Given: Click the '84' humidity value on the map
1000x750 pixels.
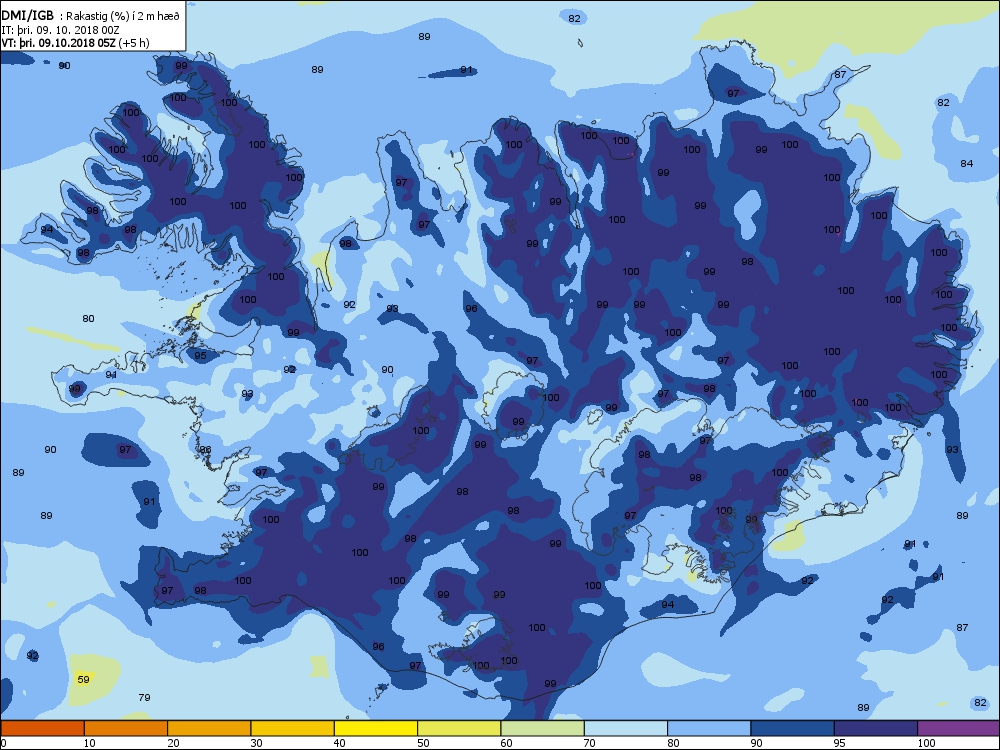Looking at the screenshot, I should 967,163.
